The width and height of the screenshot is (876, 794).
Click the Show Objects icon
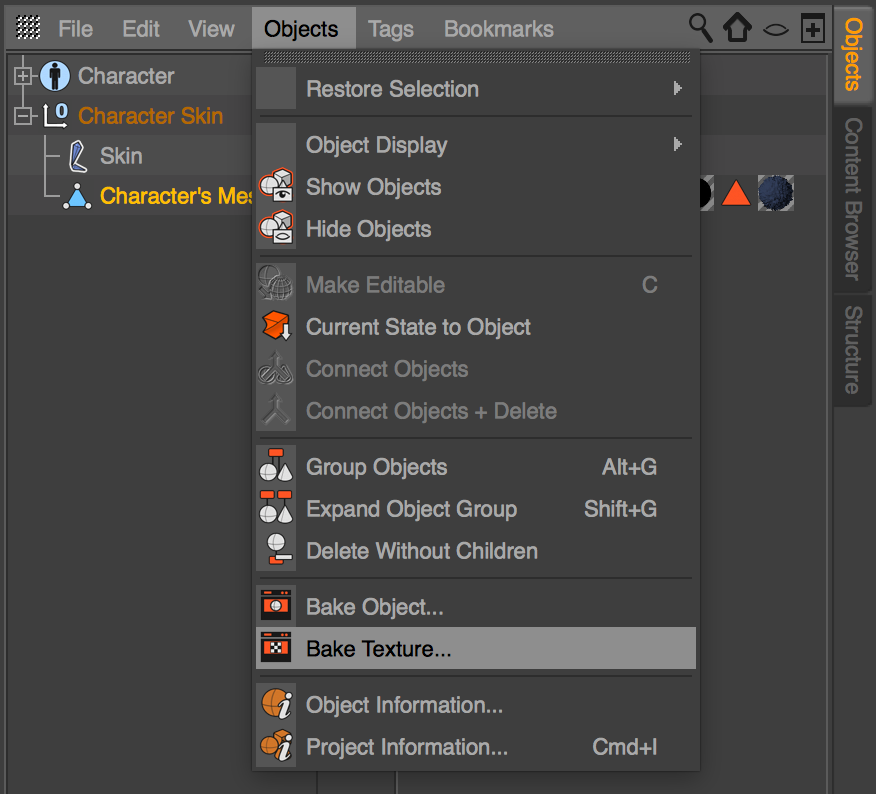[276, 187]
